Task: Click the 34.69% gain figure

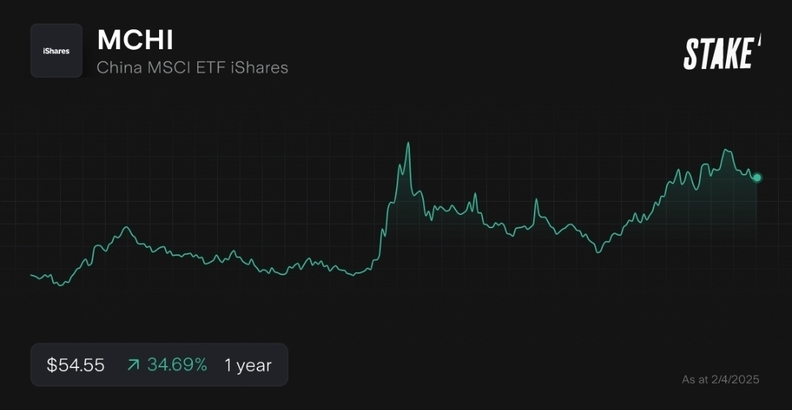Action: coord(177,365)
